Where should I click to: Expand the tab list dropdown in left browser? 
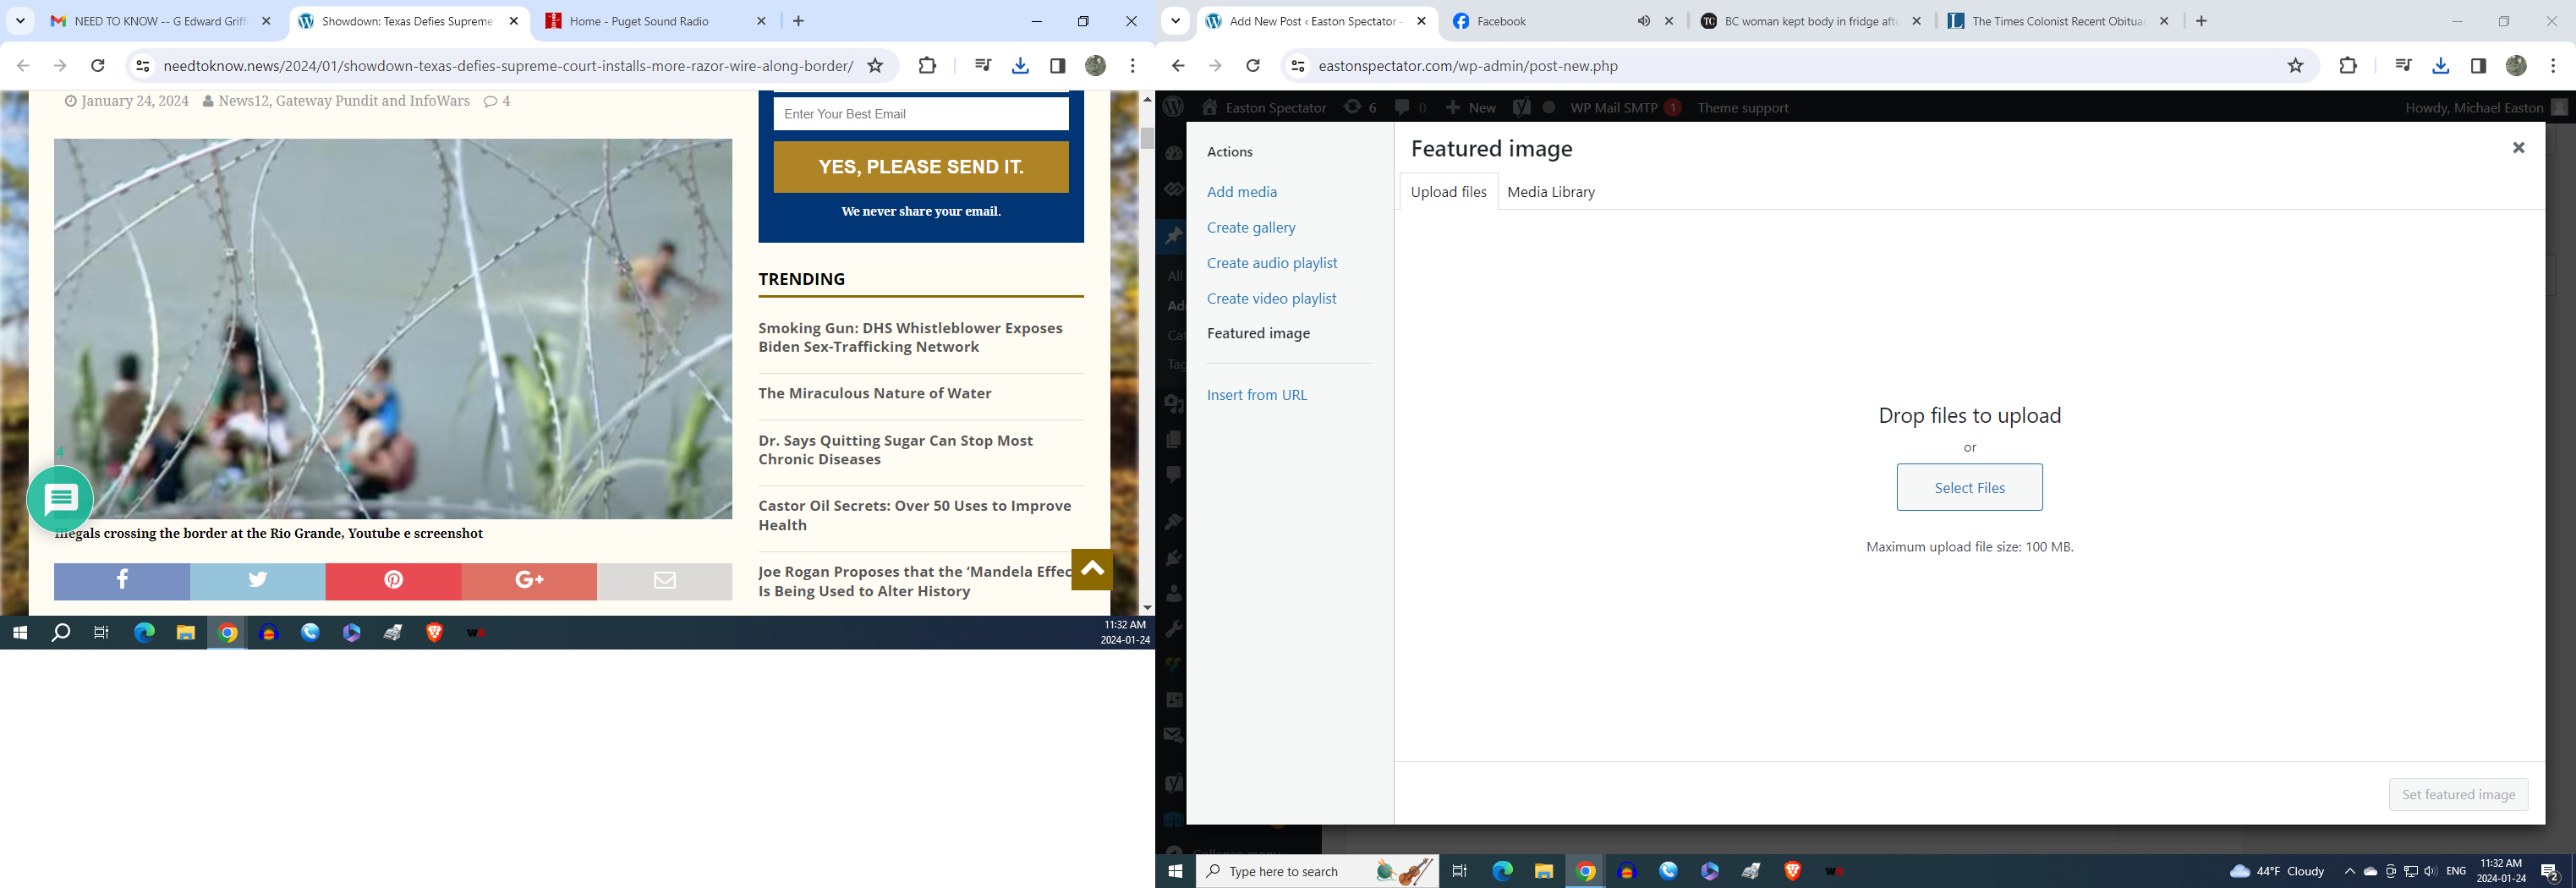[x=20, y=21]
